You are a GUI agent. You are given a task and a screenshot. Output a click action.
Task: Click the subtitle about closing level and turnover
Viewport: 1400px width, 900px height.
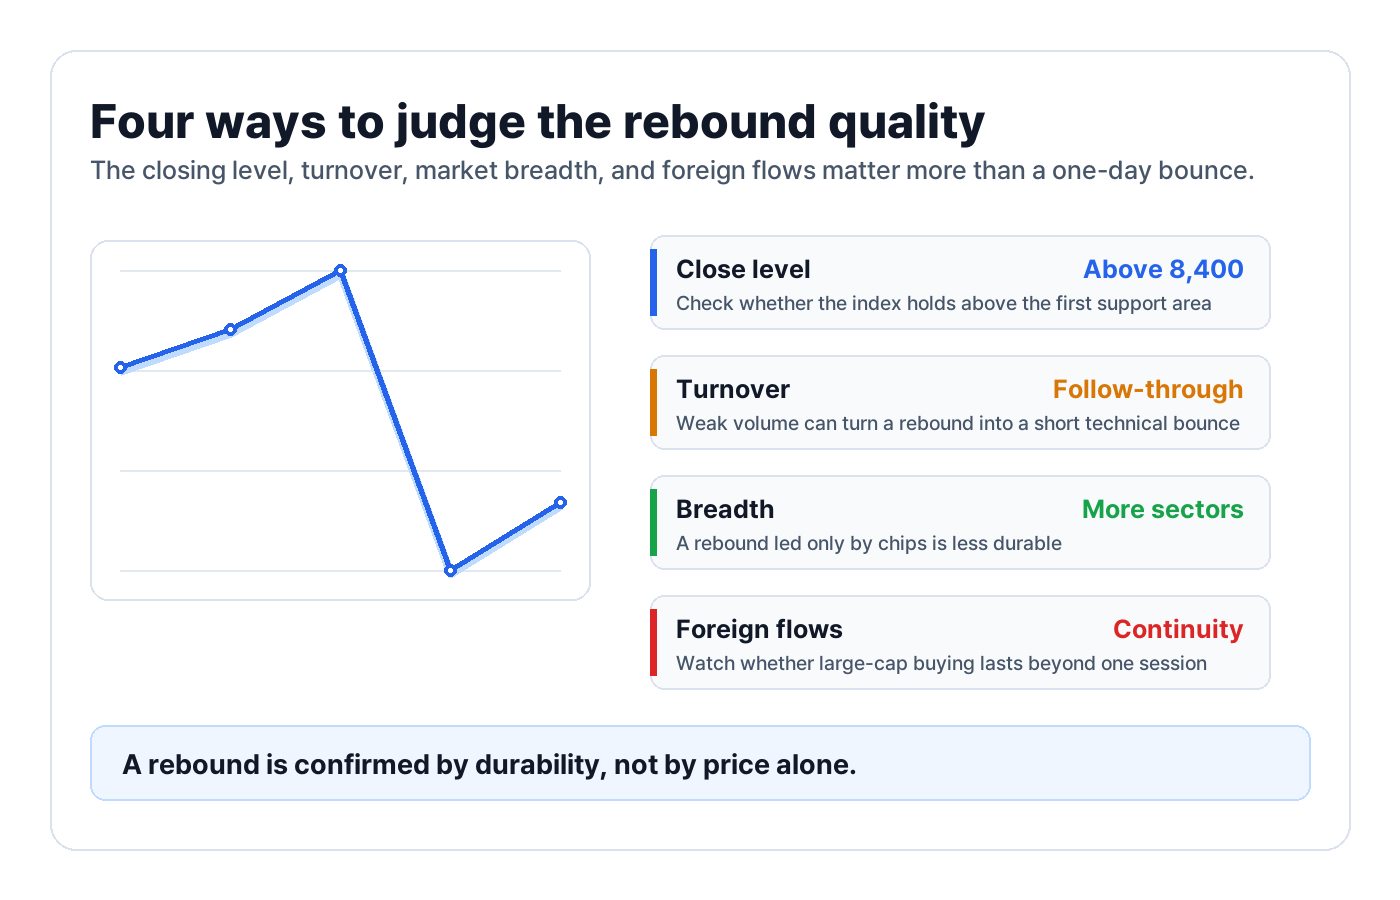pyautogui.click(x=672, y=171)
